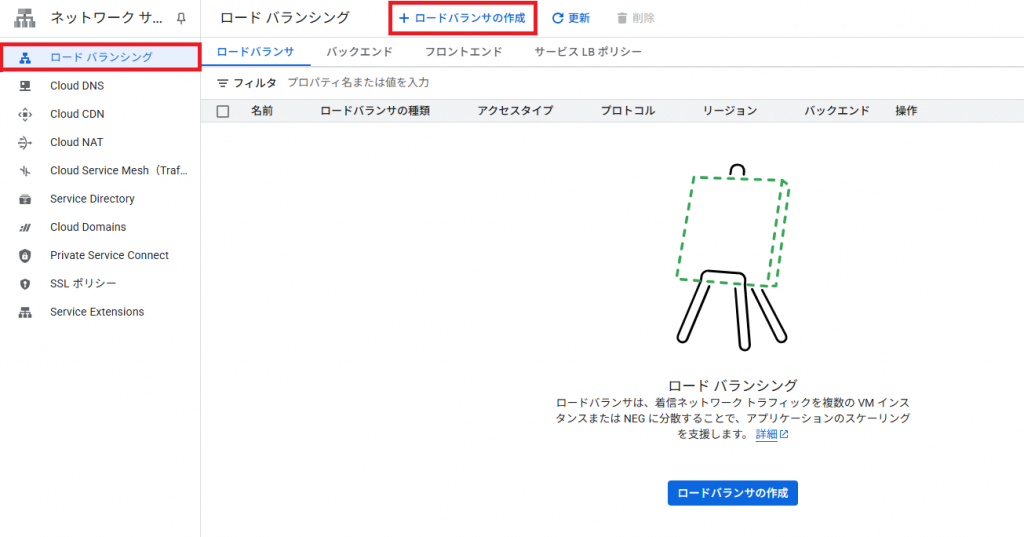The height and width of the screenshot is (537, 1024).
Task: Click the 名前 column header
Action: [x=262, y=111]
